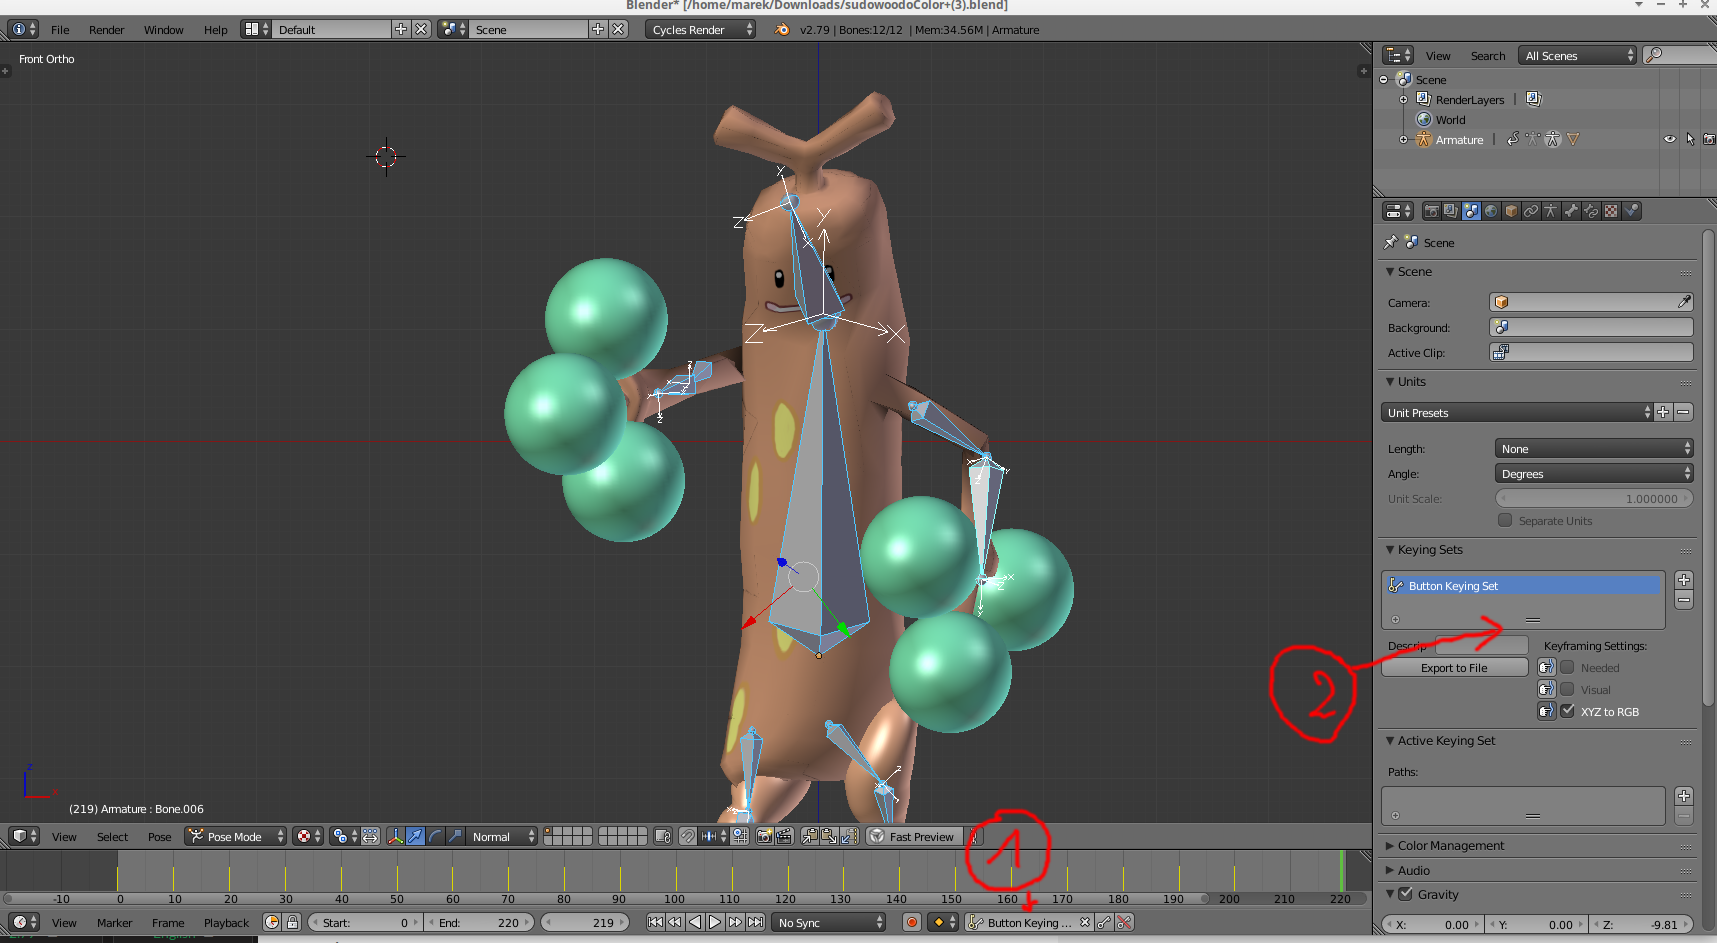
Task: Add a new keying set with plus button
Action: click(x=1684, y=580)
